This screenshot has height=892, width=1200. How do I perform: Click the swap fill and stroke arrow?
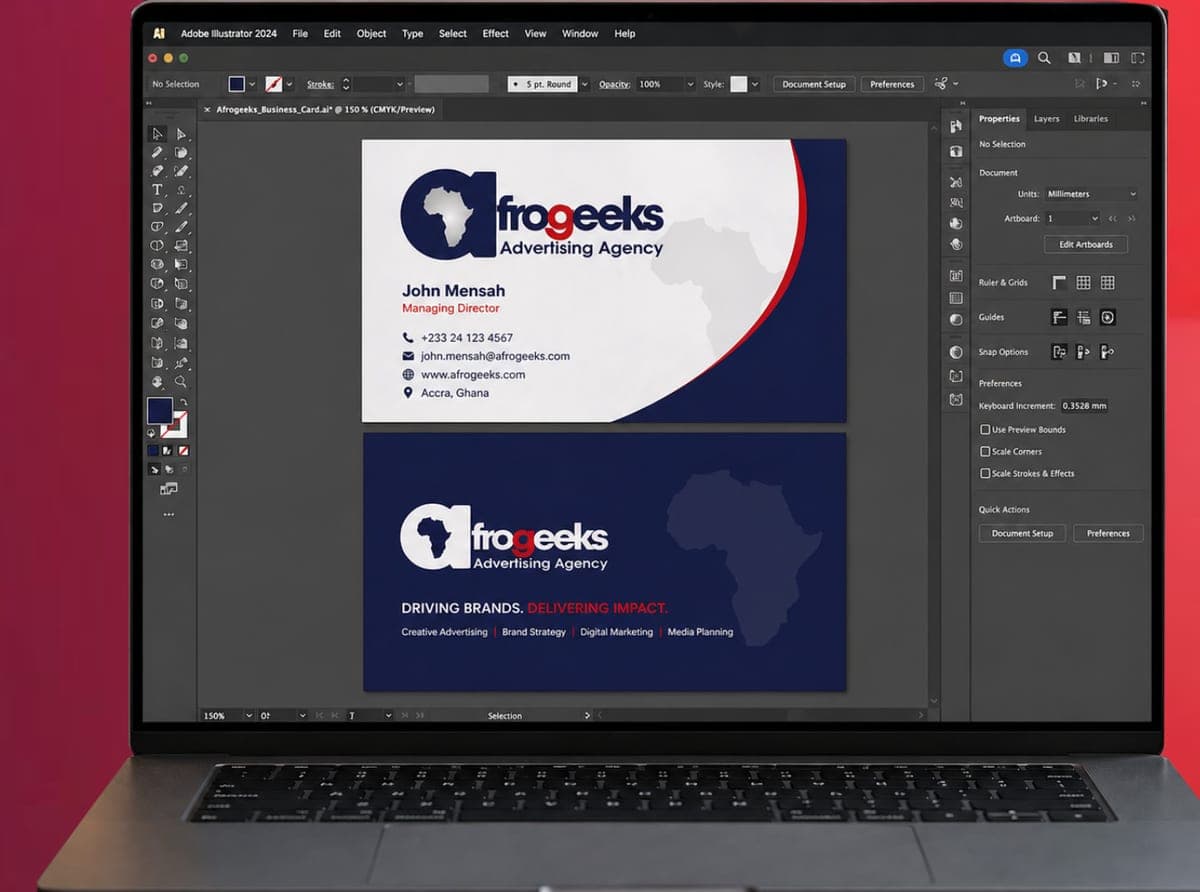183,402
